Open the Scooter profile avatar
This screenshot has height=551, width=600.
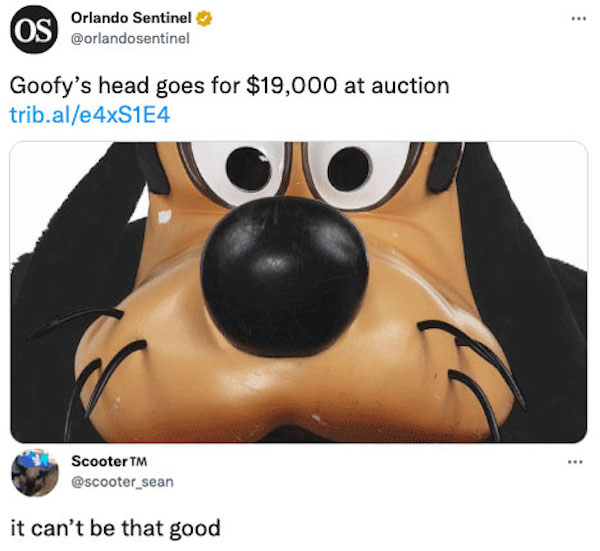pyautogui.click(x=35, y=473)
